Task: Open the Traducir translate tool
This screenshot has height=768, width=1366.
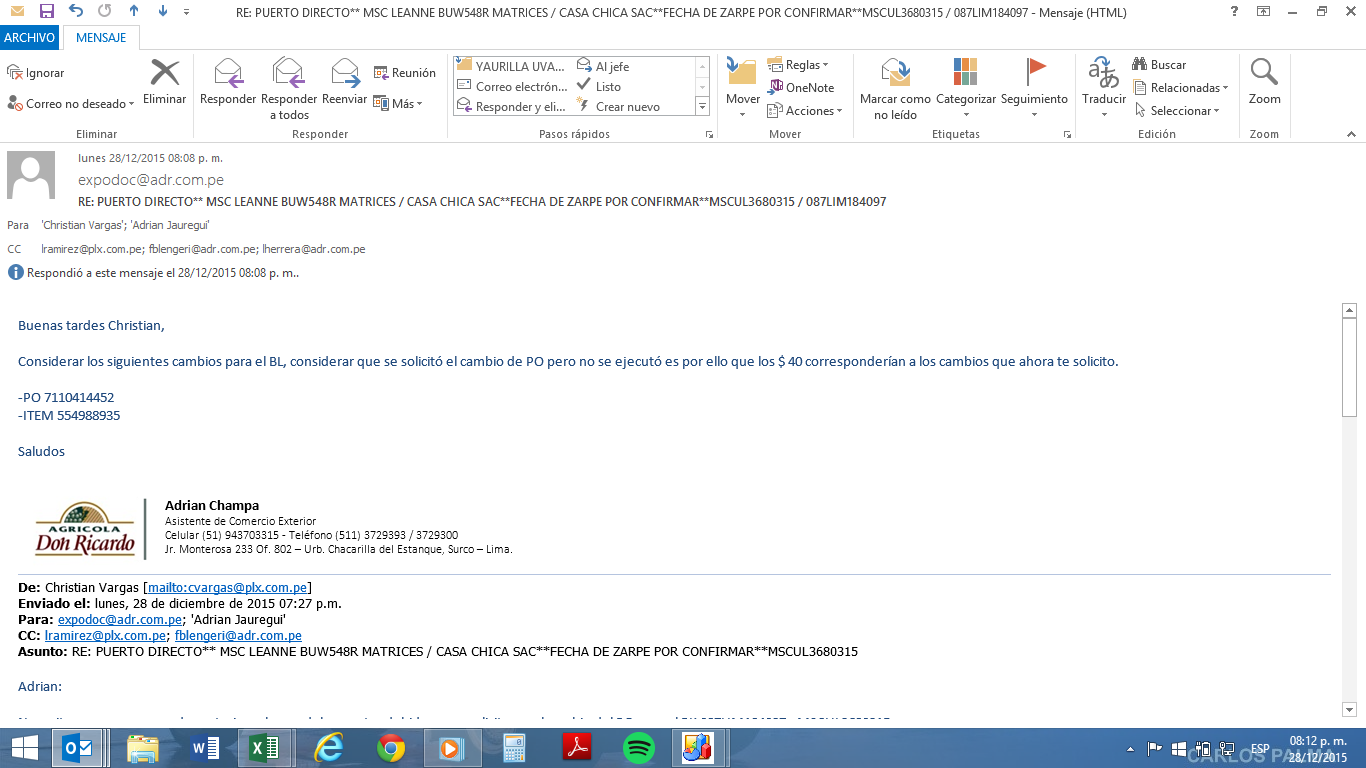Action: (x=1104, y=74)
